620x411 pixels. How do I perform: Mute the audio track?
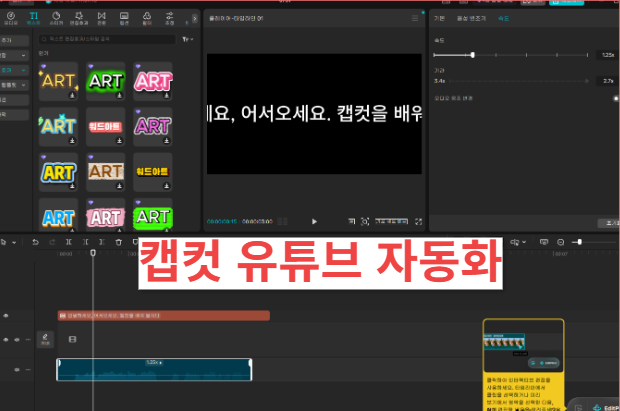17,369
